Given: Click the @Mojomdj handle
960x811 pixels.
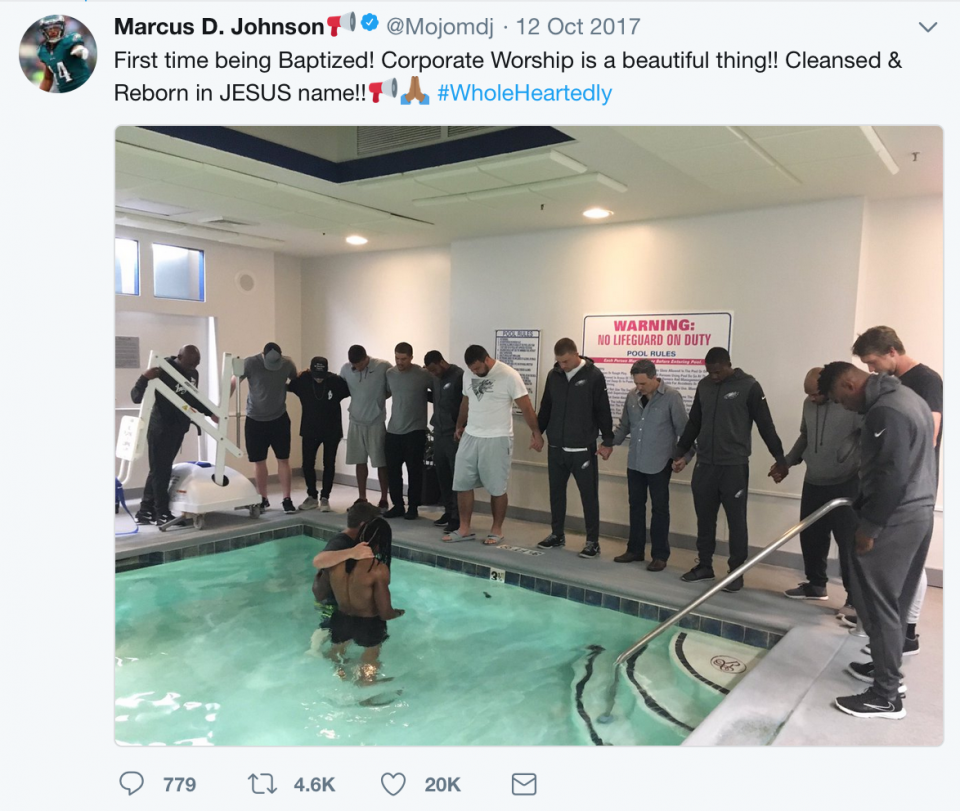Looking at the screenshot, I should click(440, 26).
